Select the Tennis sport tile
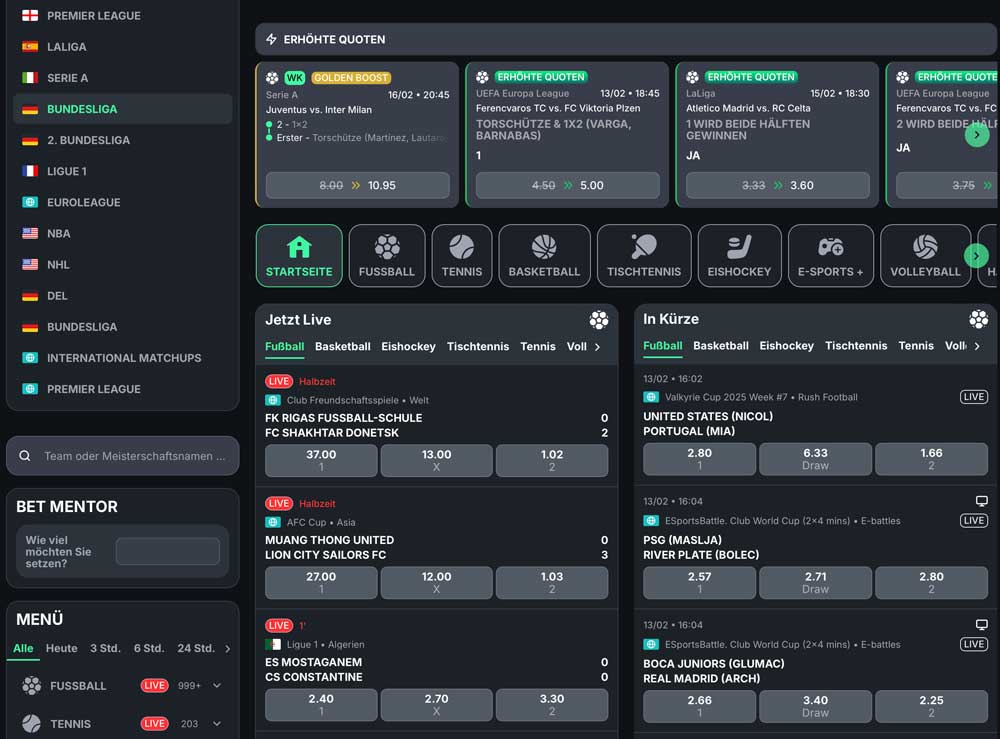1000x739 pixels. coord(462,256)
